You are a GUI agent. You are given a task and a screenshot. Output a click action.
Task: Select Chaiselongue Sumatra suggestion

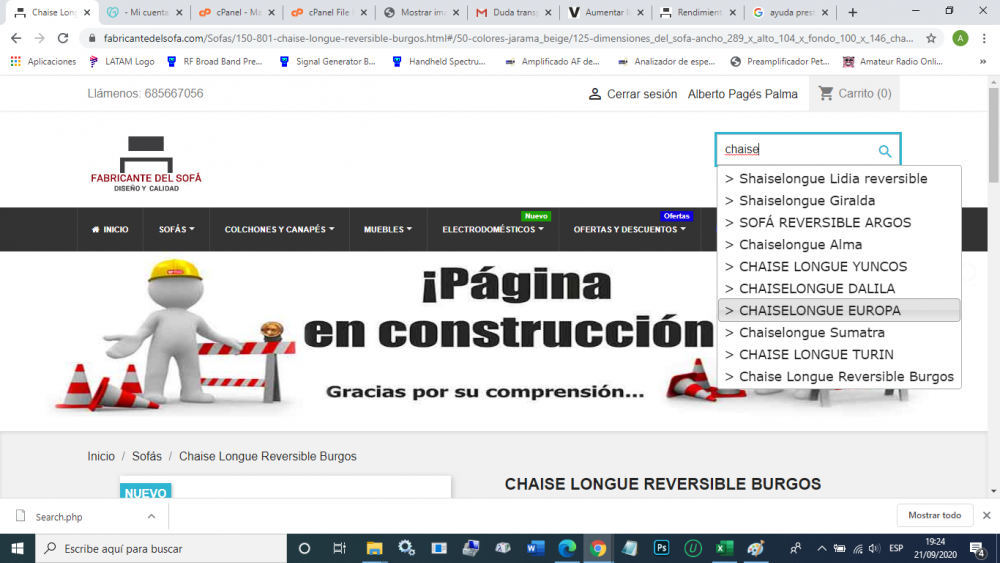(x=839, y=332)
